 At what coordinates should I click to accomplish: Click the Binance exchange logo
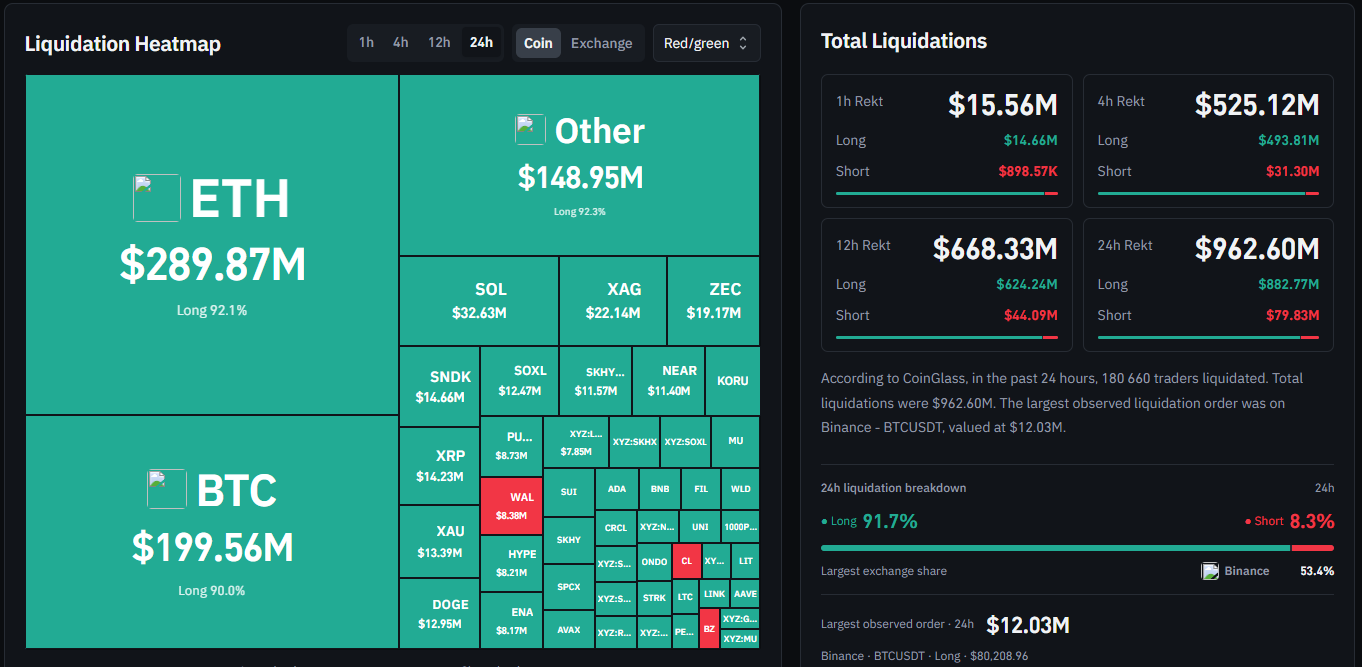1210,571
